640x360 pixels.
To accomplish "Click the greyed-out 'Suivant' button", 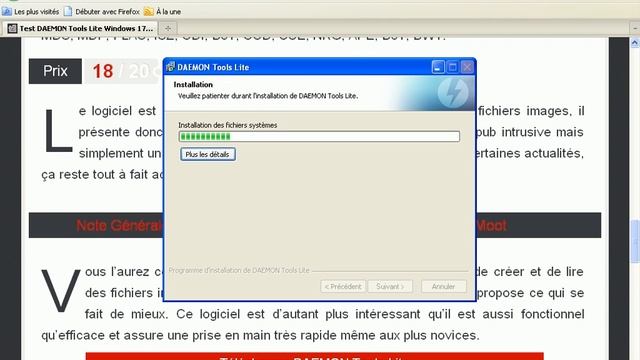I will [390, 287].
